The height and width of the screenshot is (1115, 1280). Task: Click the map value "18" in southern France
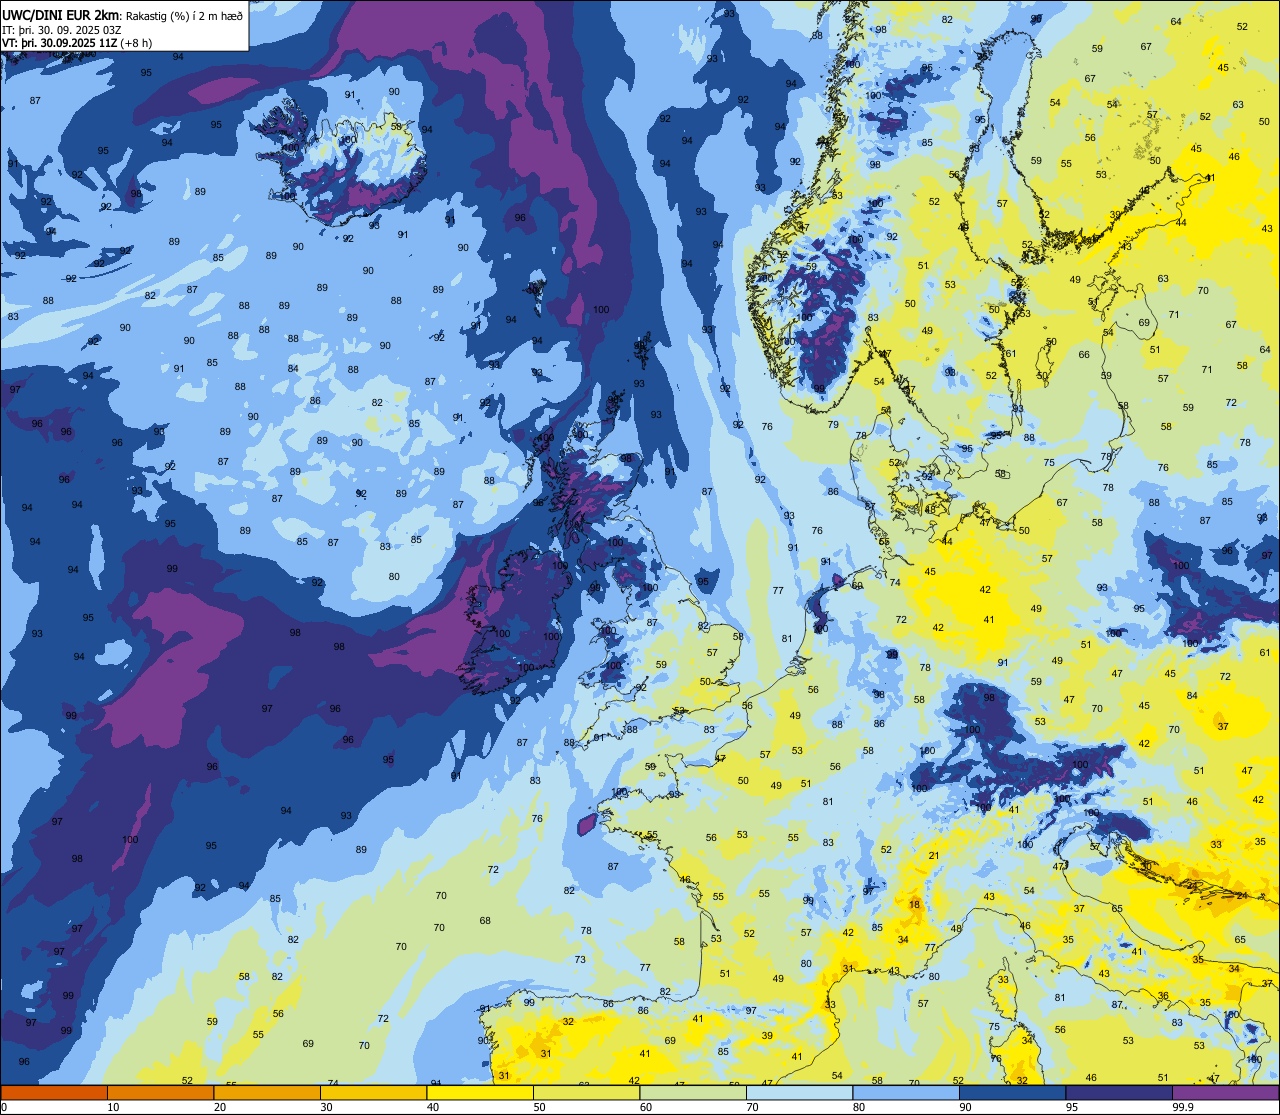(x=914, y=905)
